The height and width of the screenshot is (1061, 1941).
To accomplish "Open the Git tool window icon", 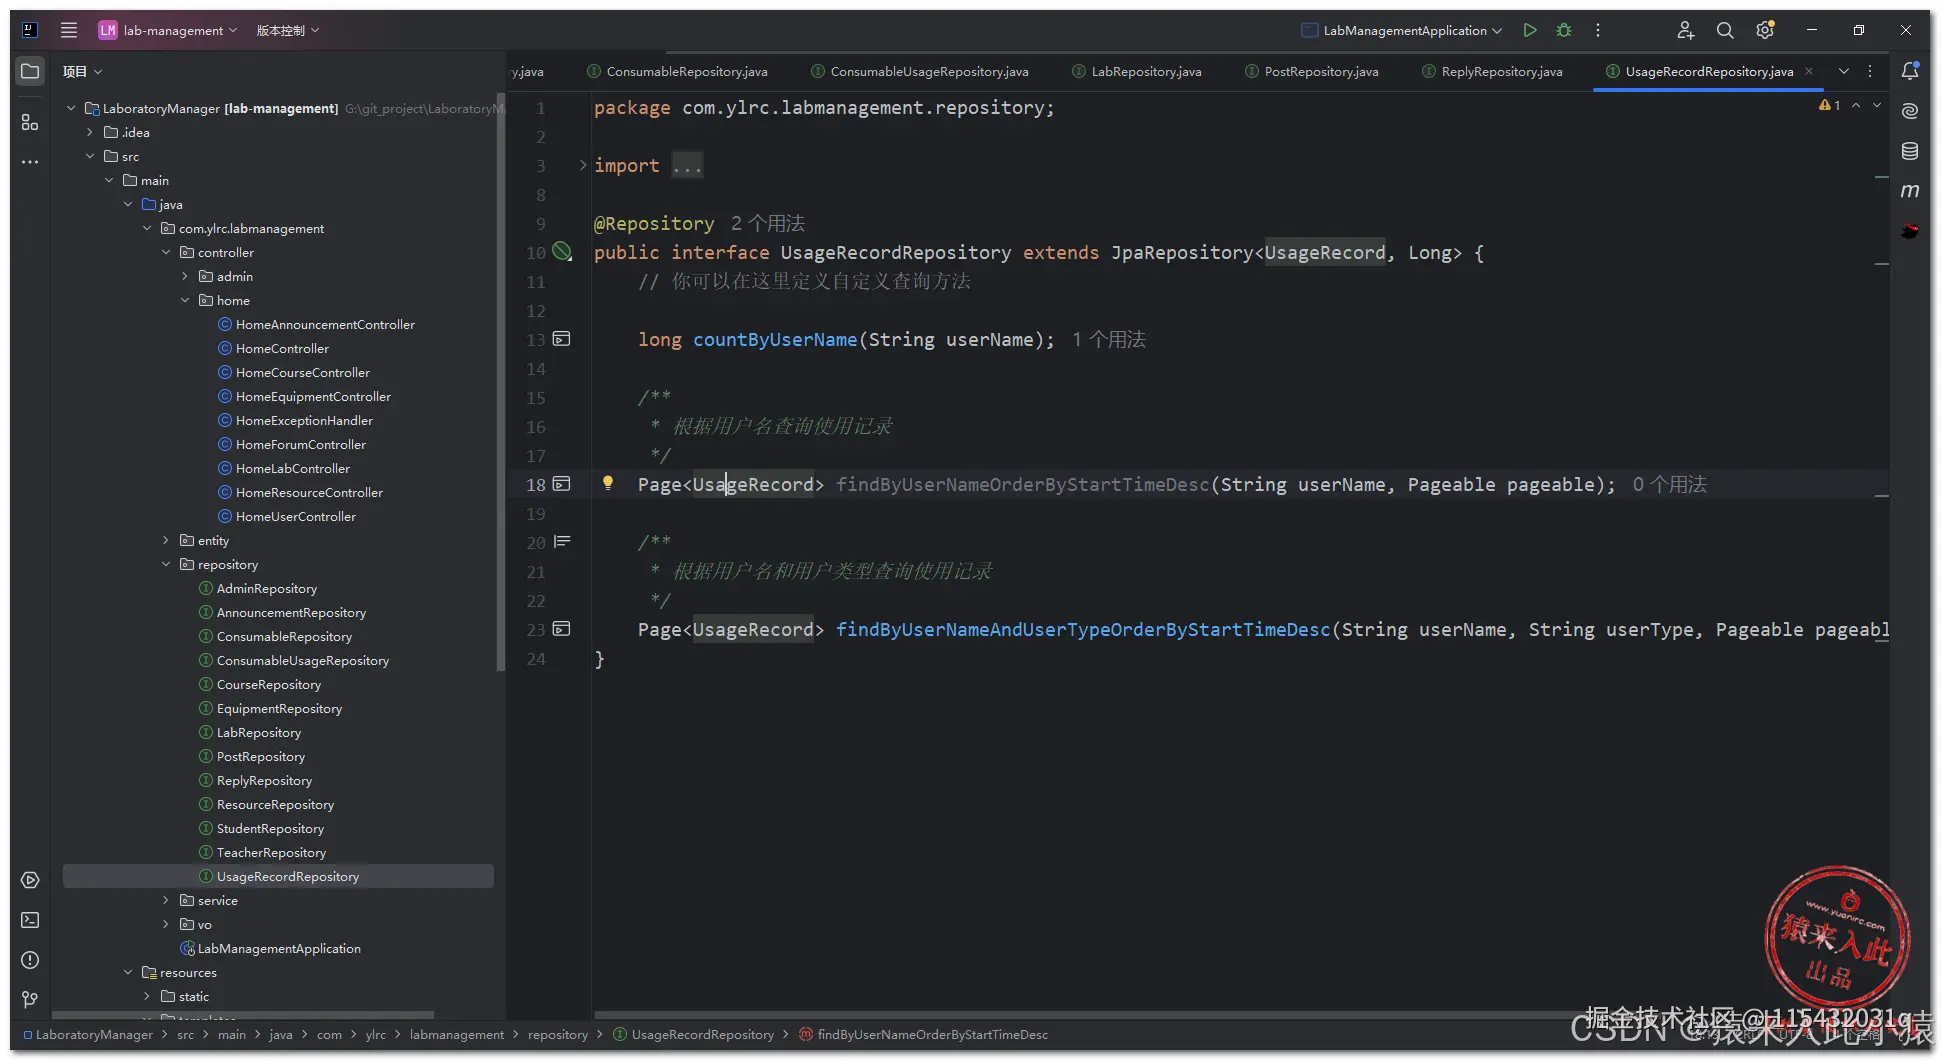I will click(30, 999).
